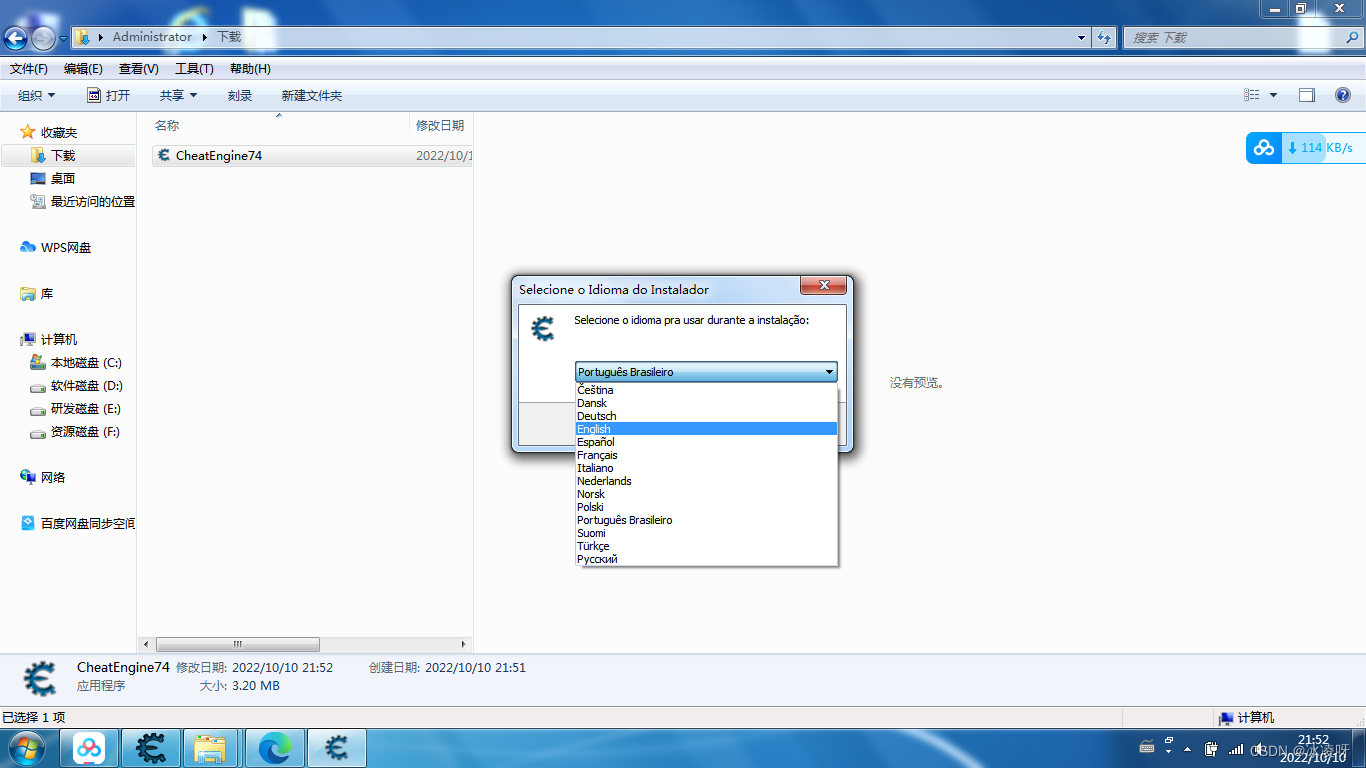The height and width of the screenshot is (768, 1366).
Task: Choose Español in the language list
Action: (706, 442)
